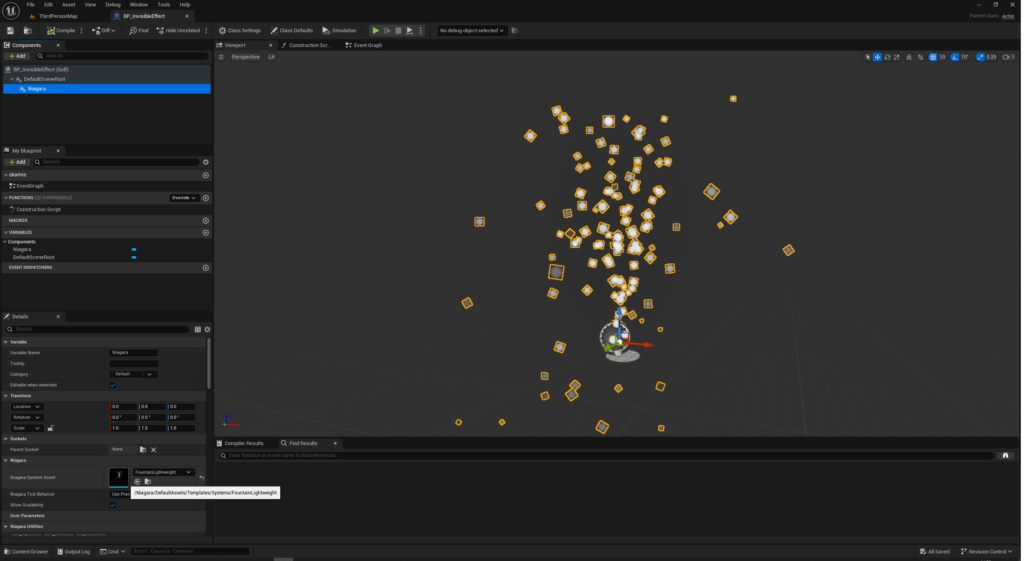Open the camera speed setting
The image size is (1024, 561).
(1008, 57)
